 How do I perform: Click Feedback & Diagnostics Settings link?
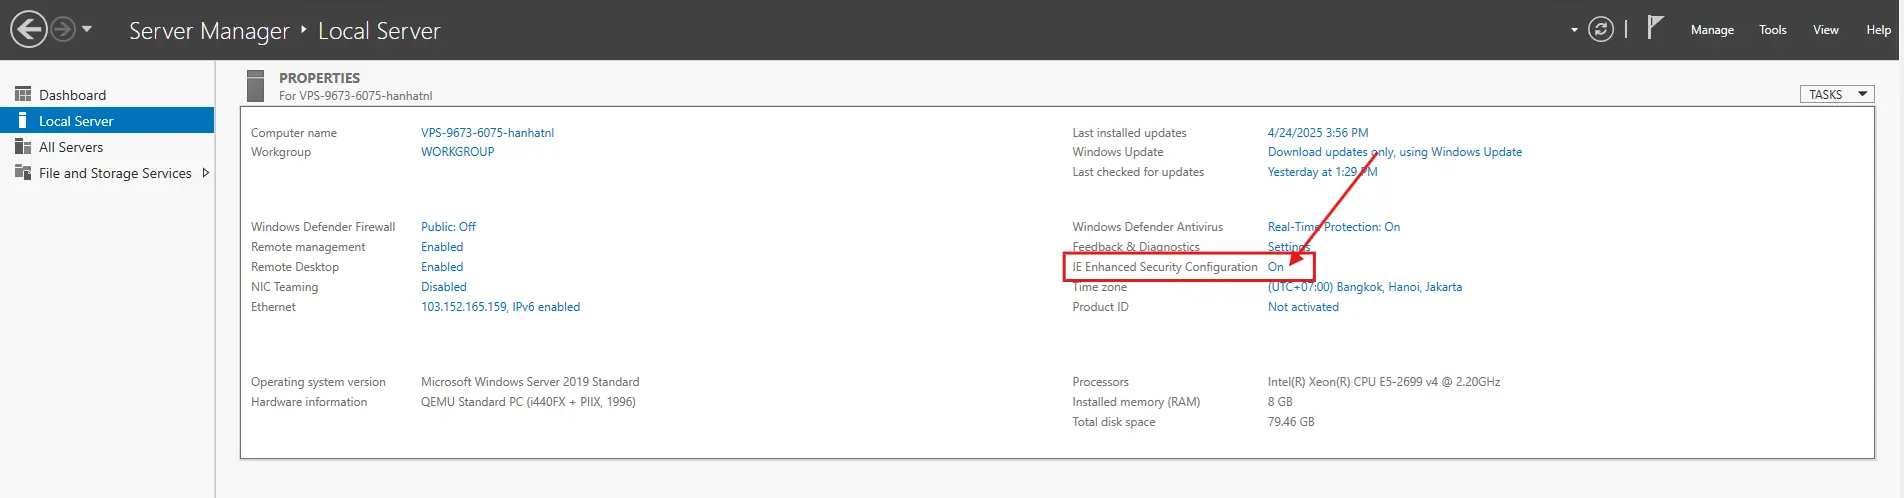1289,247
